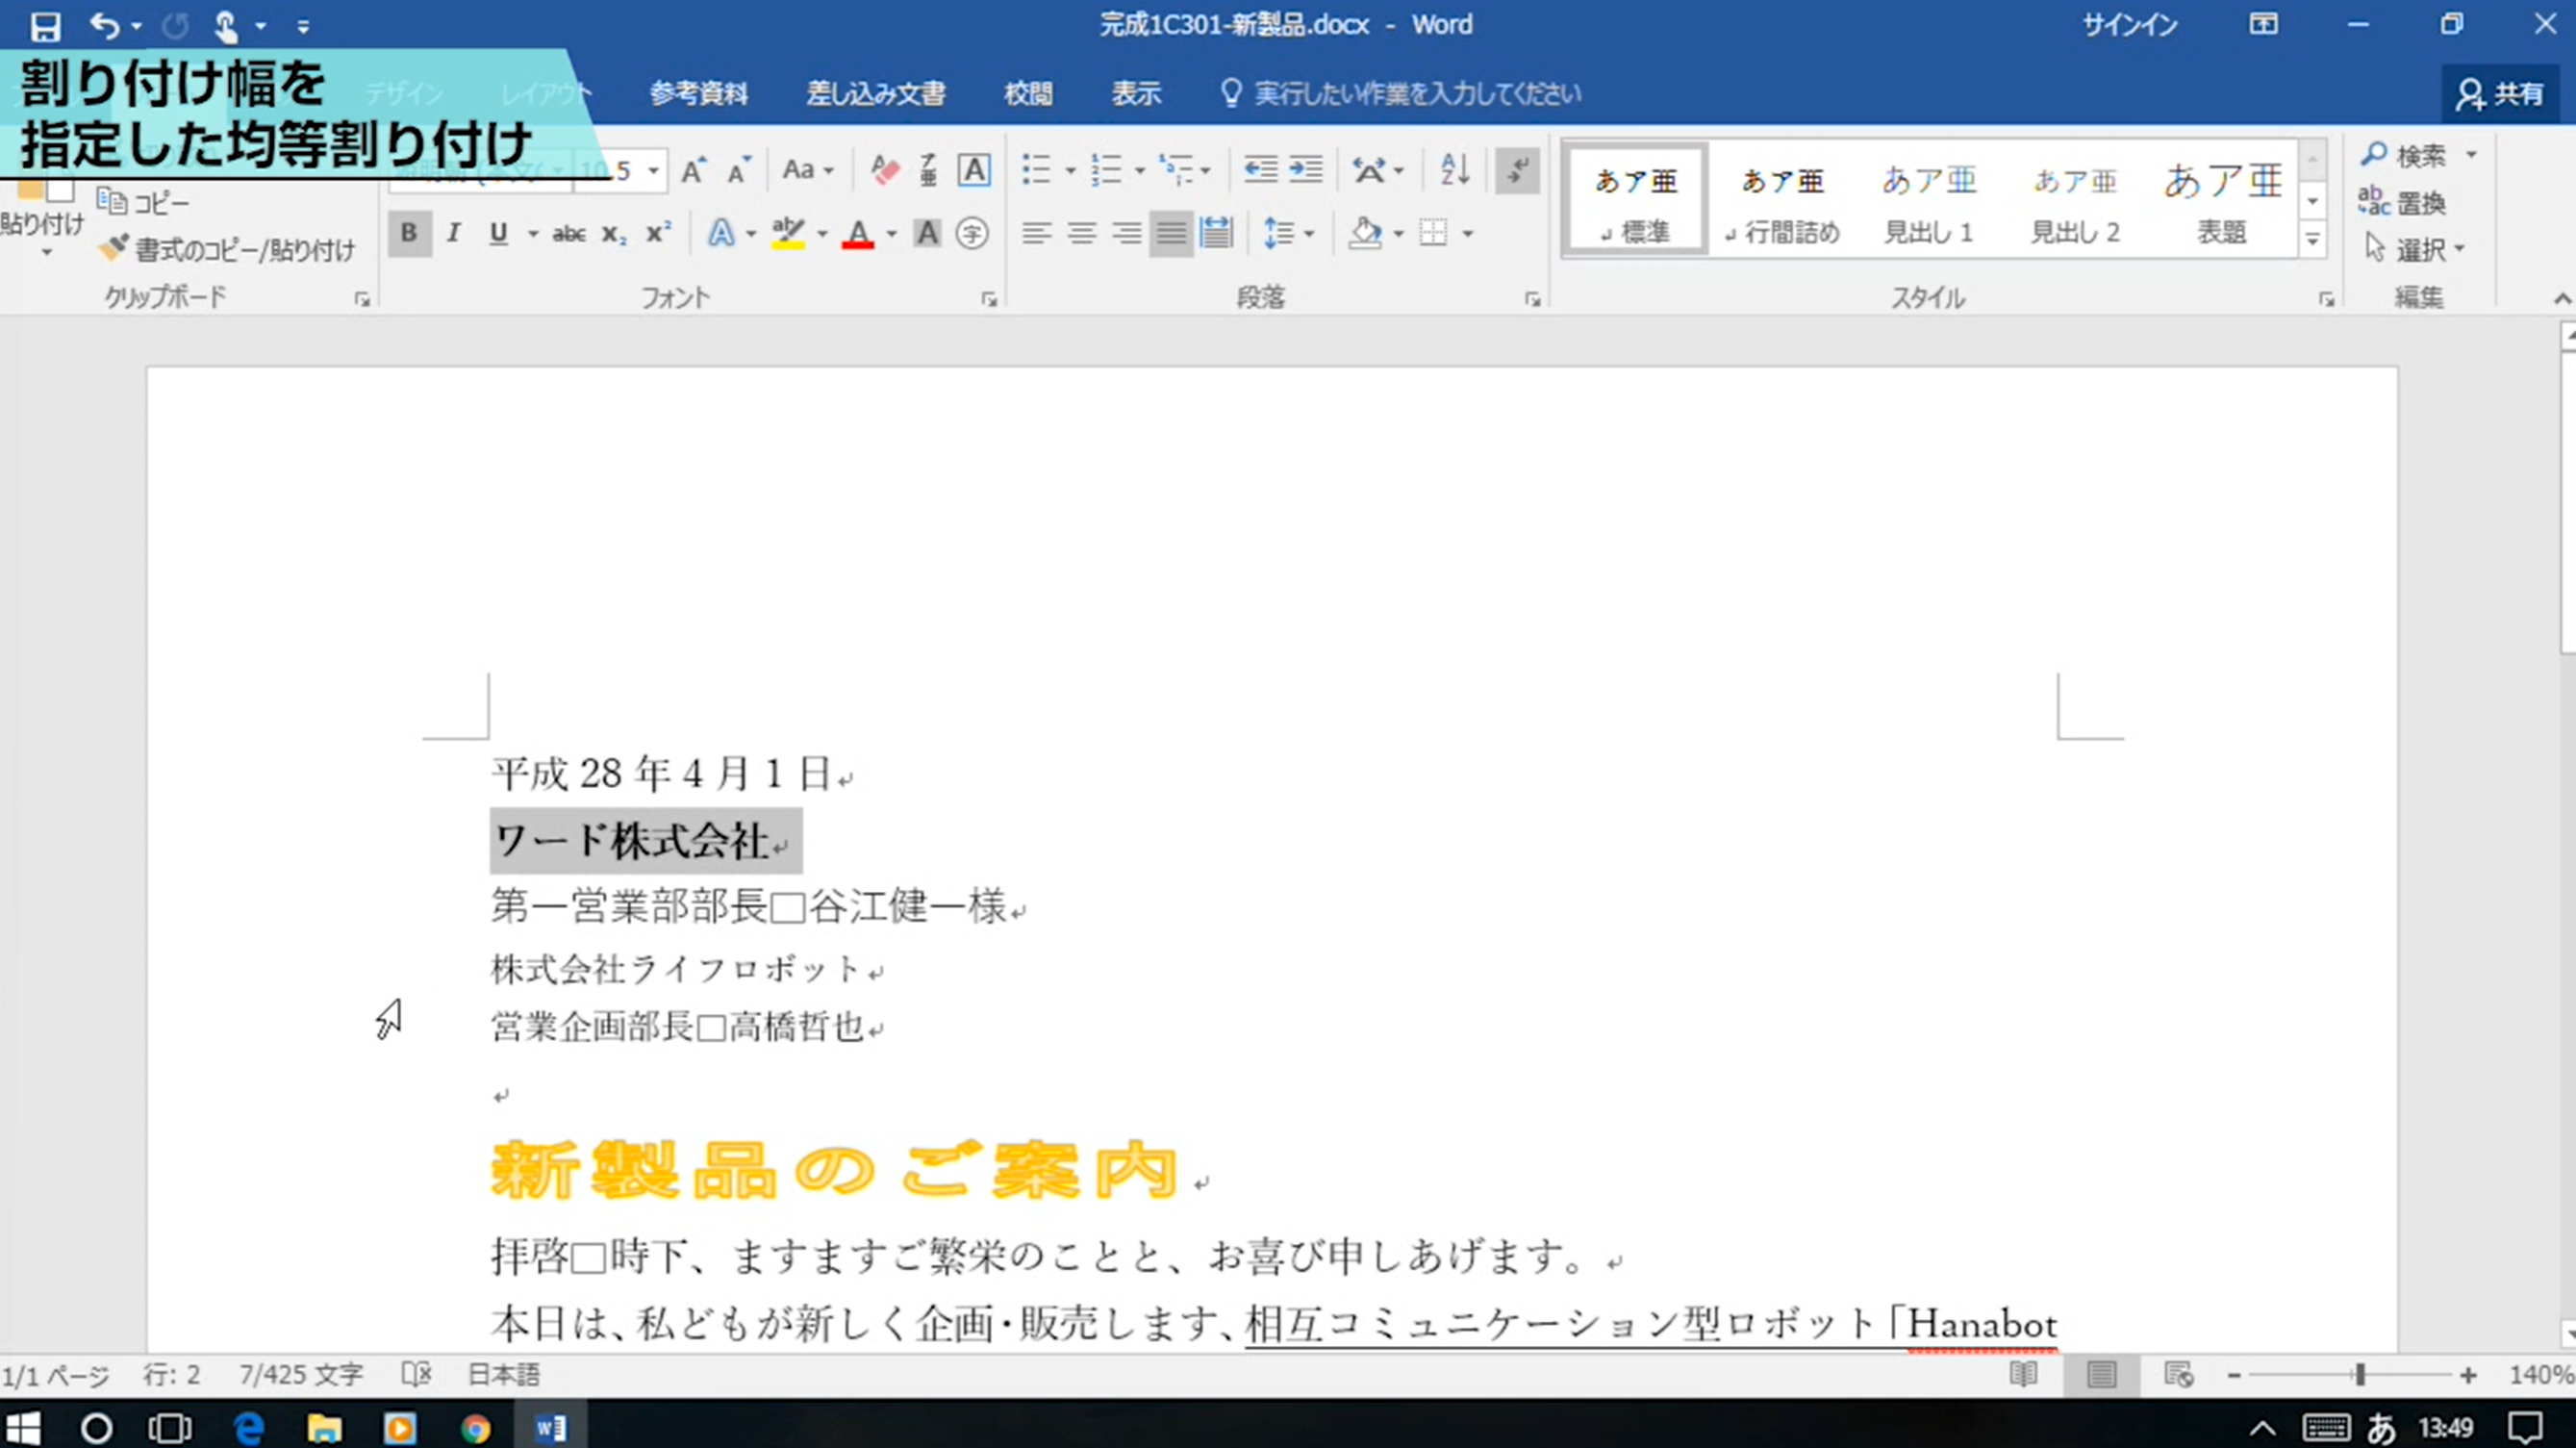Click the Center align paragraph icon
Viewport: 2576px width, 1448px height.
(1081, 234)
